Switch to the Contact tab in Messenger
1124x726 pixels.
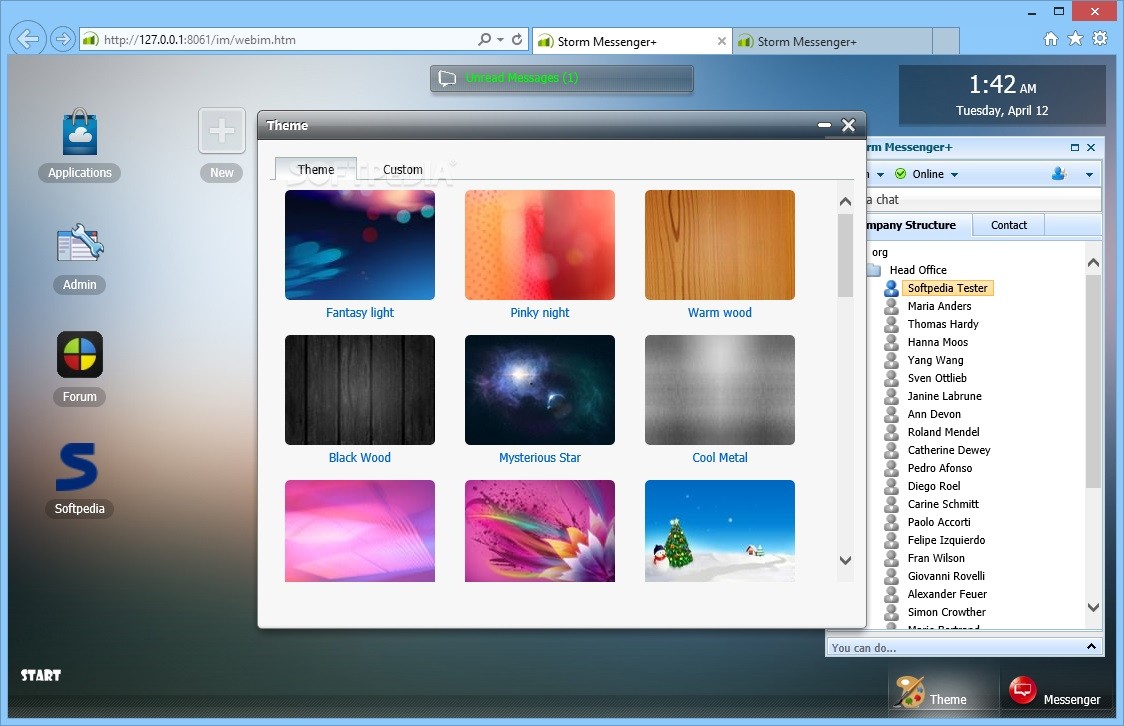[1009, 225]
